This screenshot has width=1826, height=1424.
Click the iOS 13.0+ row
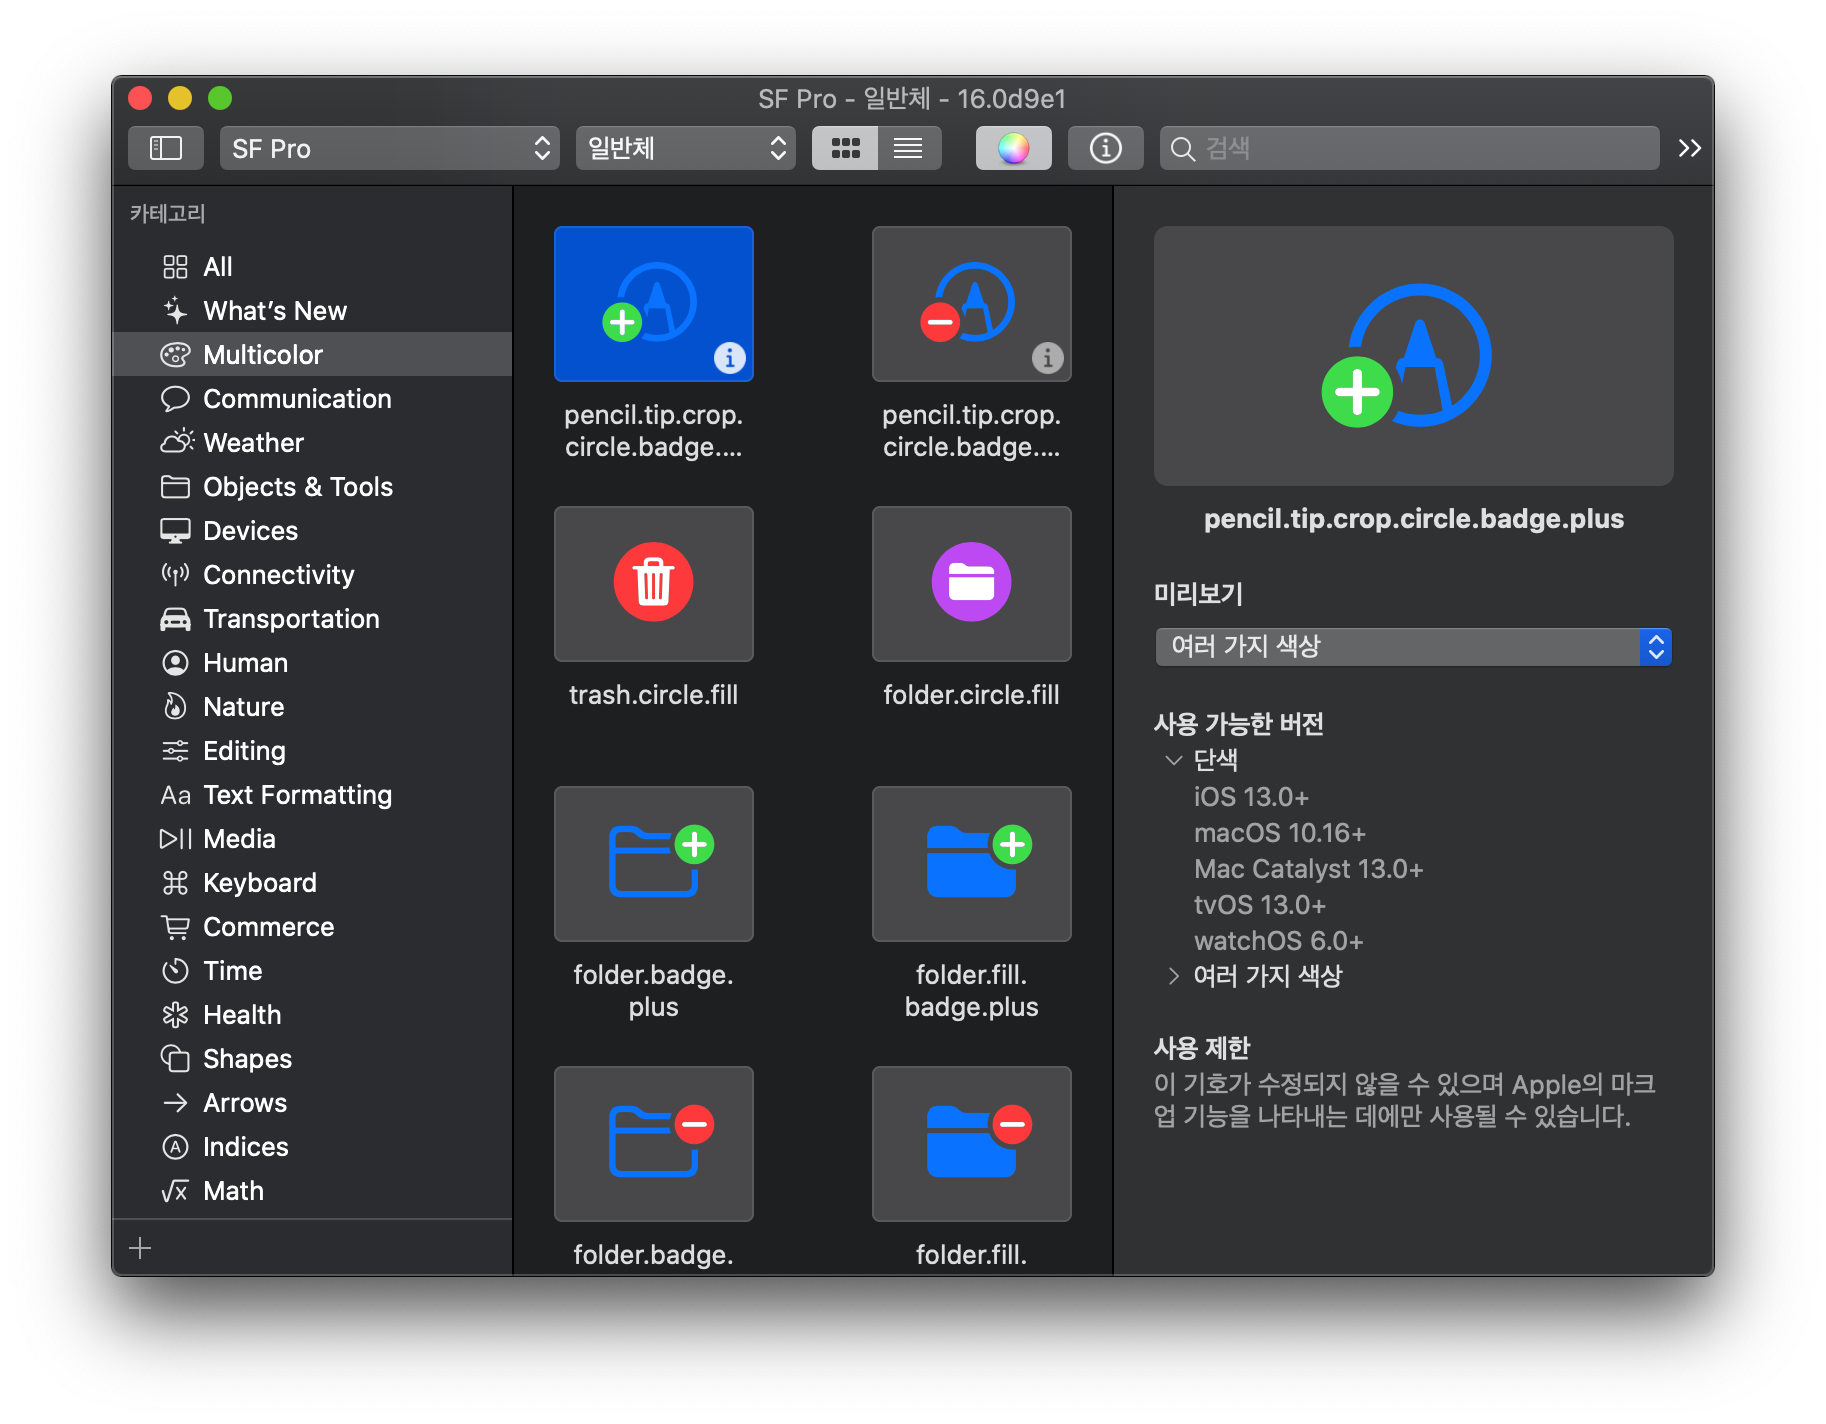[x=1251, y=797]
